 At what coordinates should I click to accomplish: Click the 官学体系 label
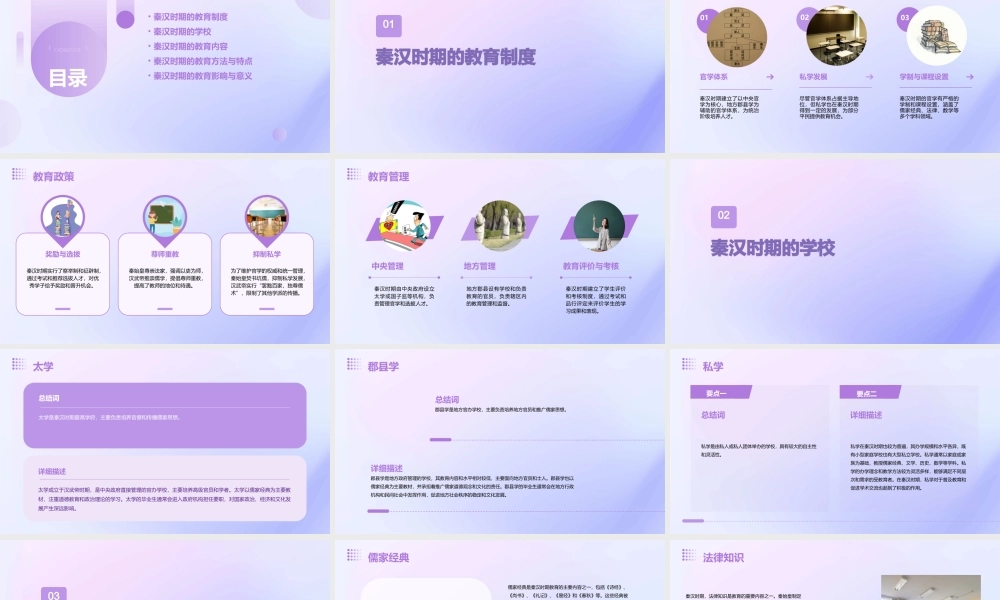tap(713, 77)
